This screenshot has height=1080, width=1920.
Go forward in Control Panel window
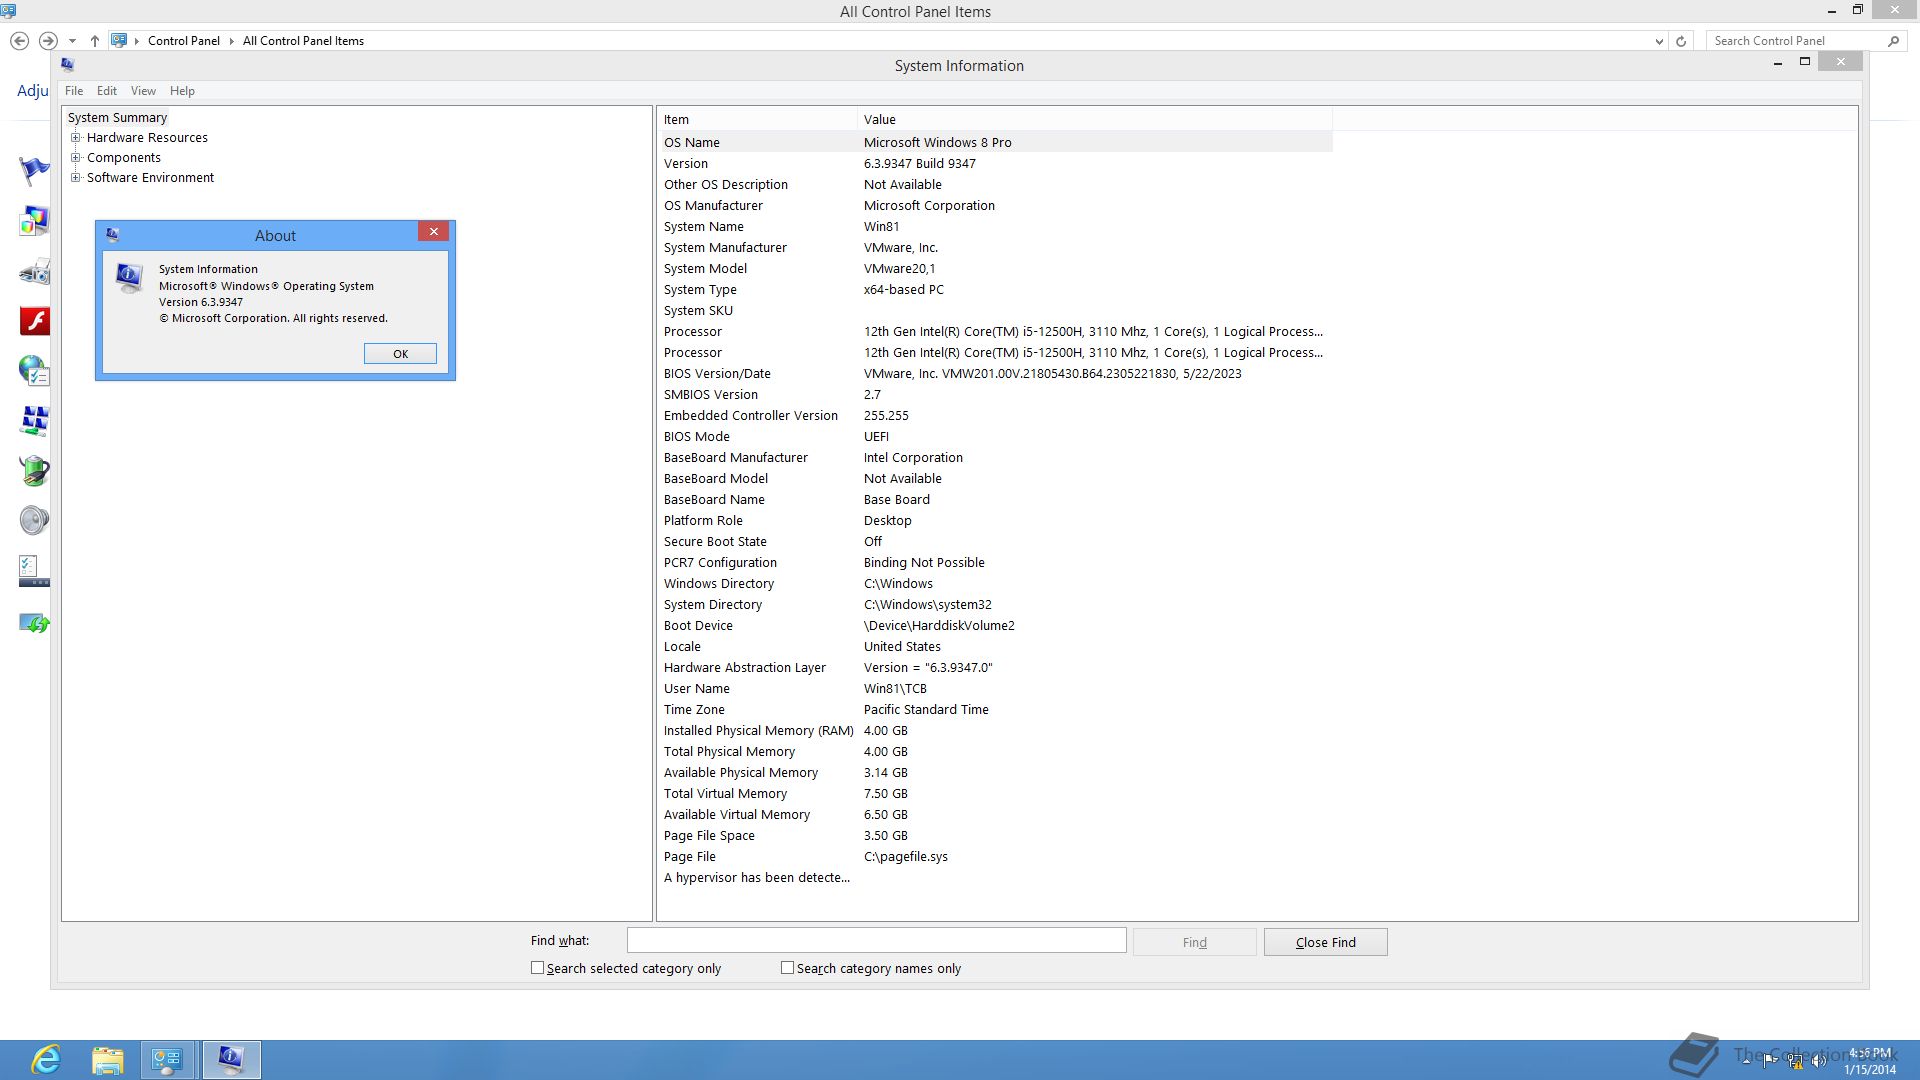click(x=48, y=41)
